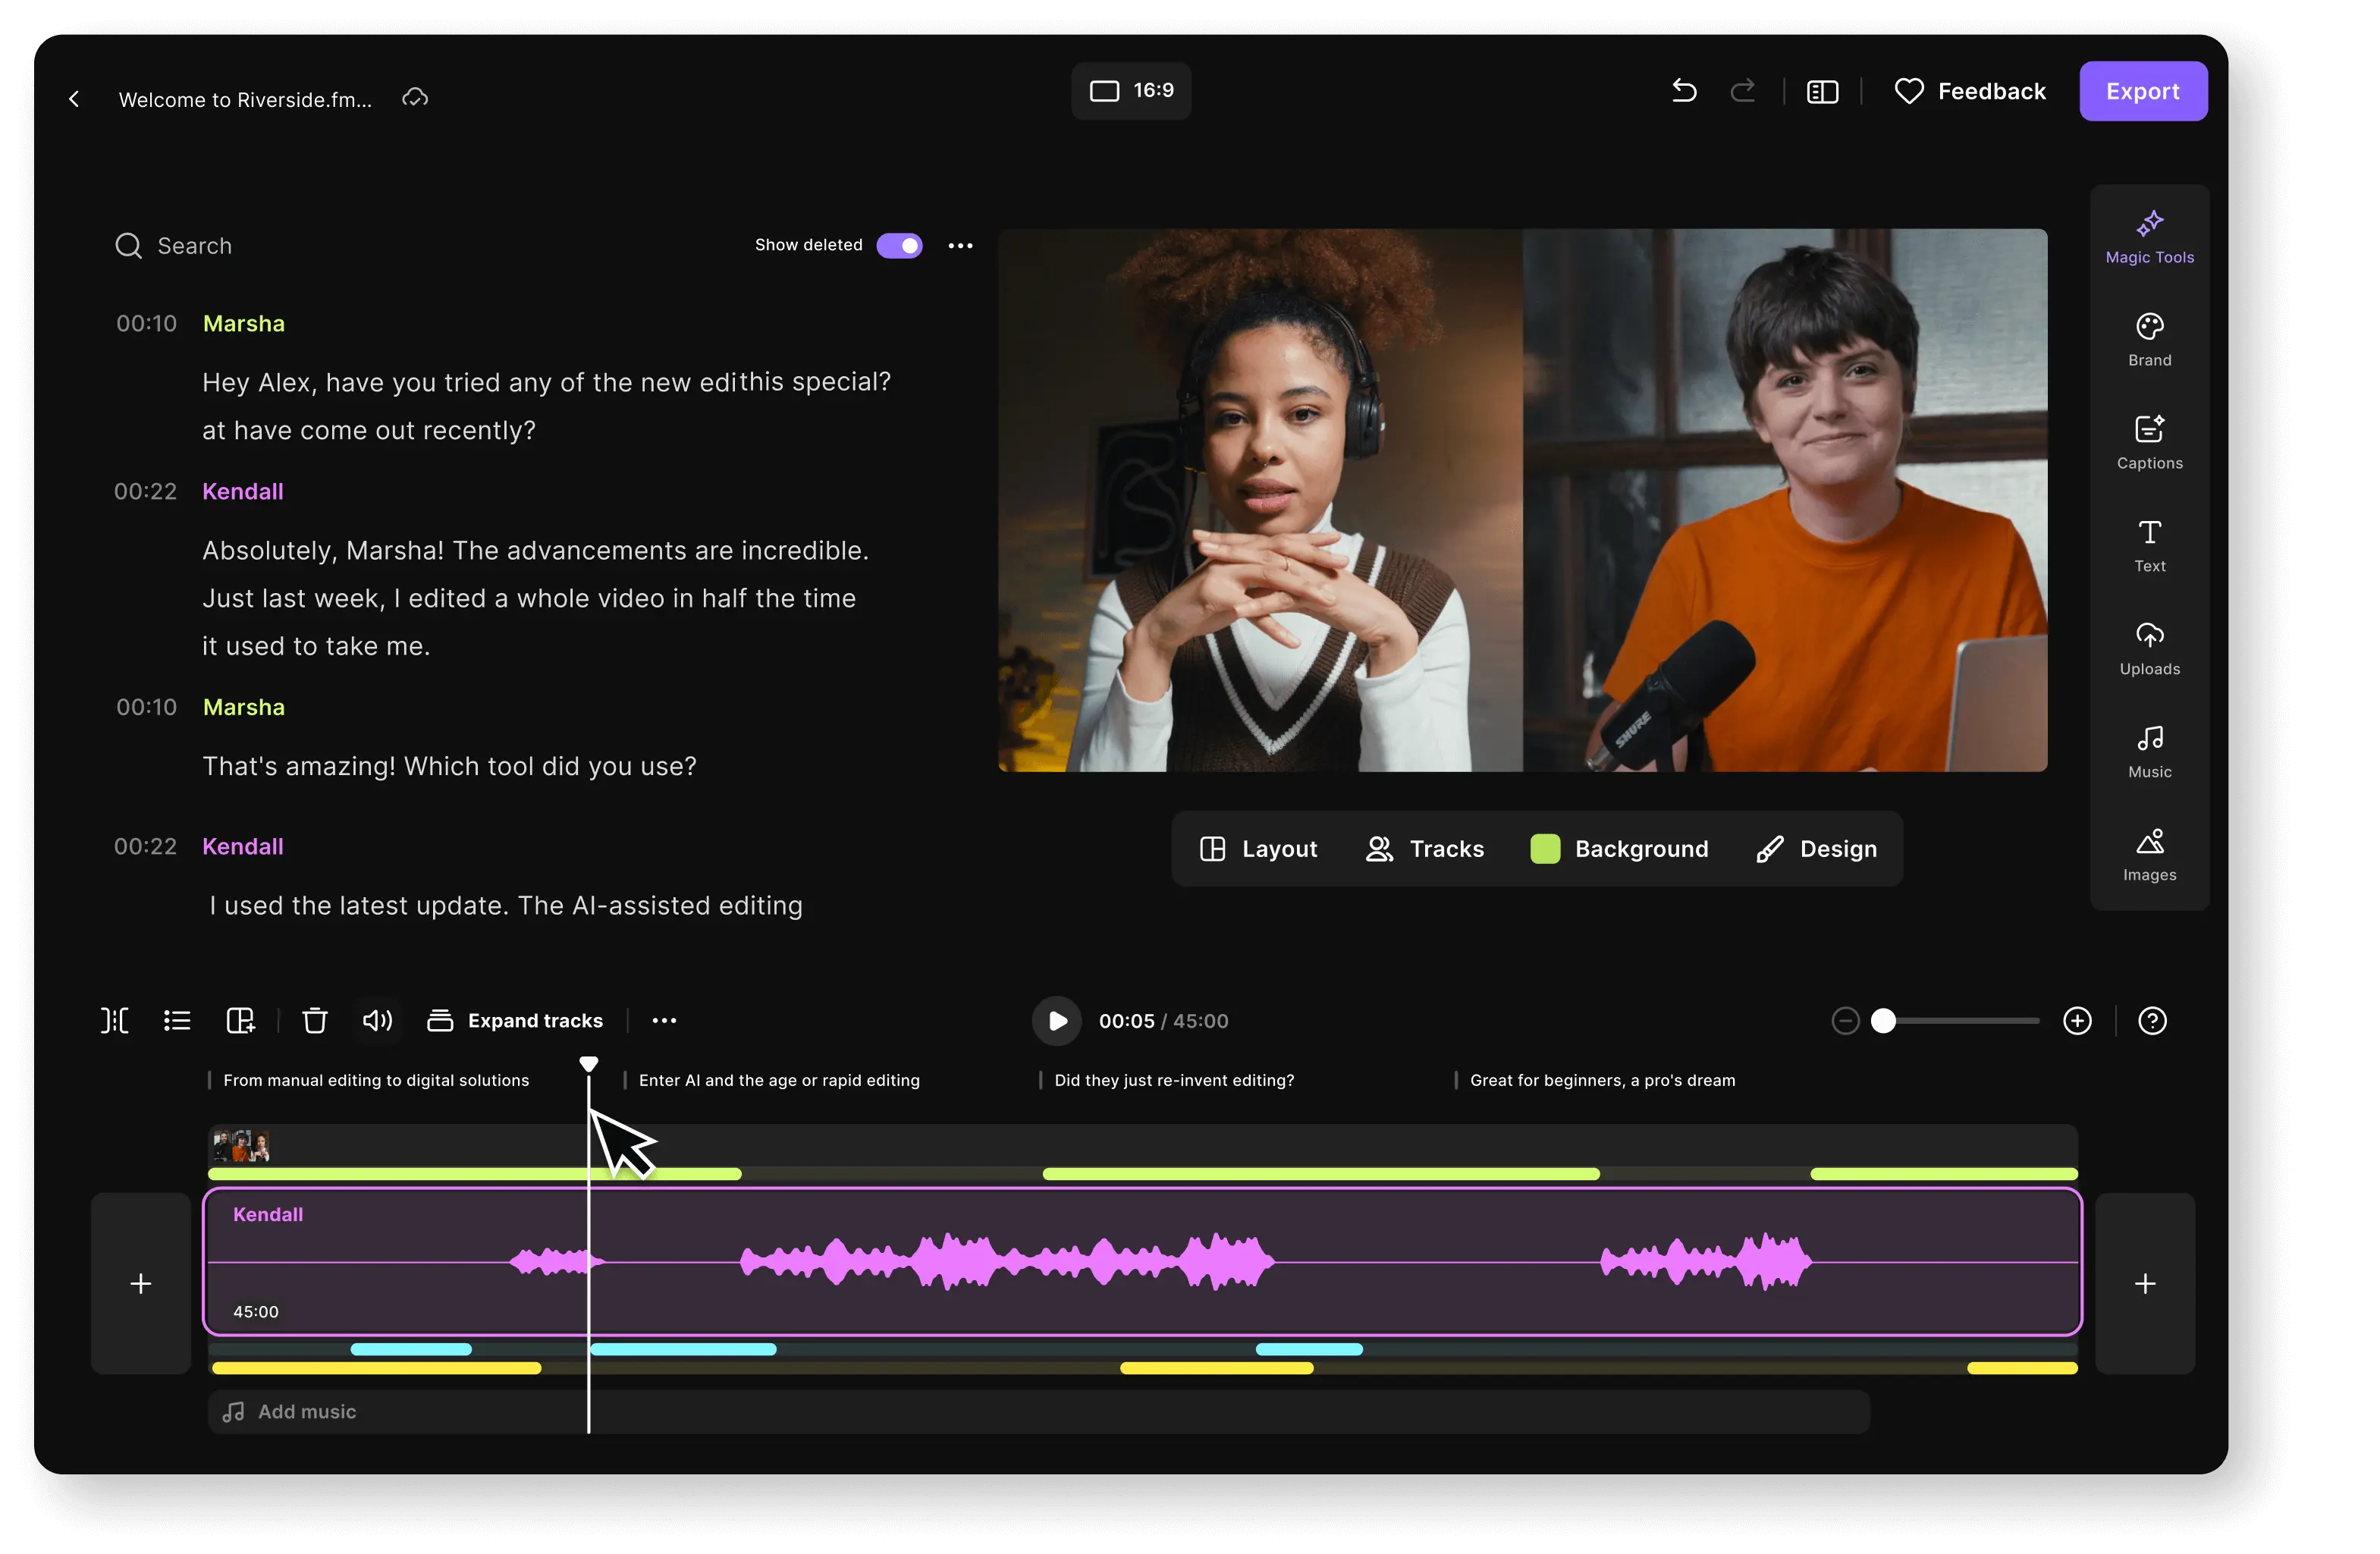Click the undo arrow
Image resolution: width=2380 pixels, height=1554 pixels.
tap(1684, 91)
